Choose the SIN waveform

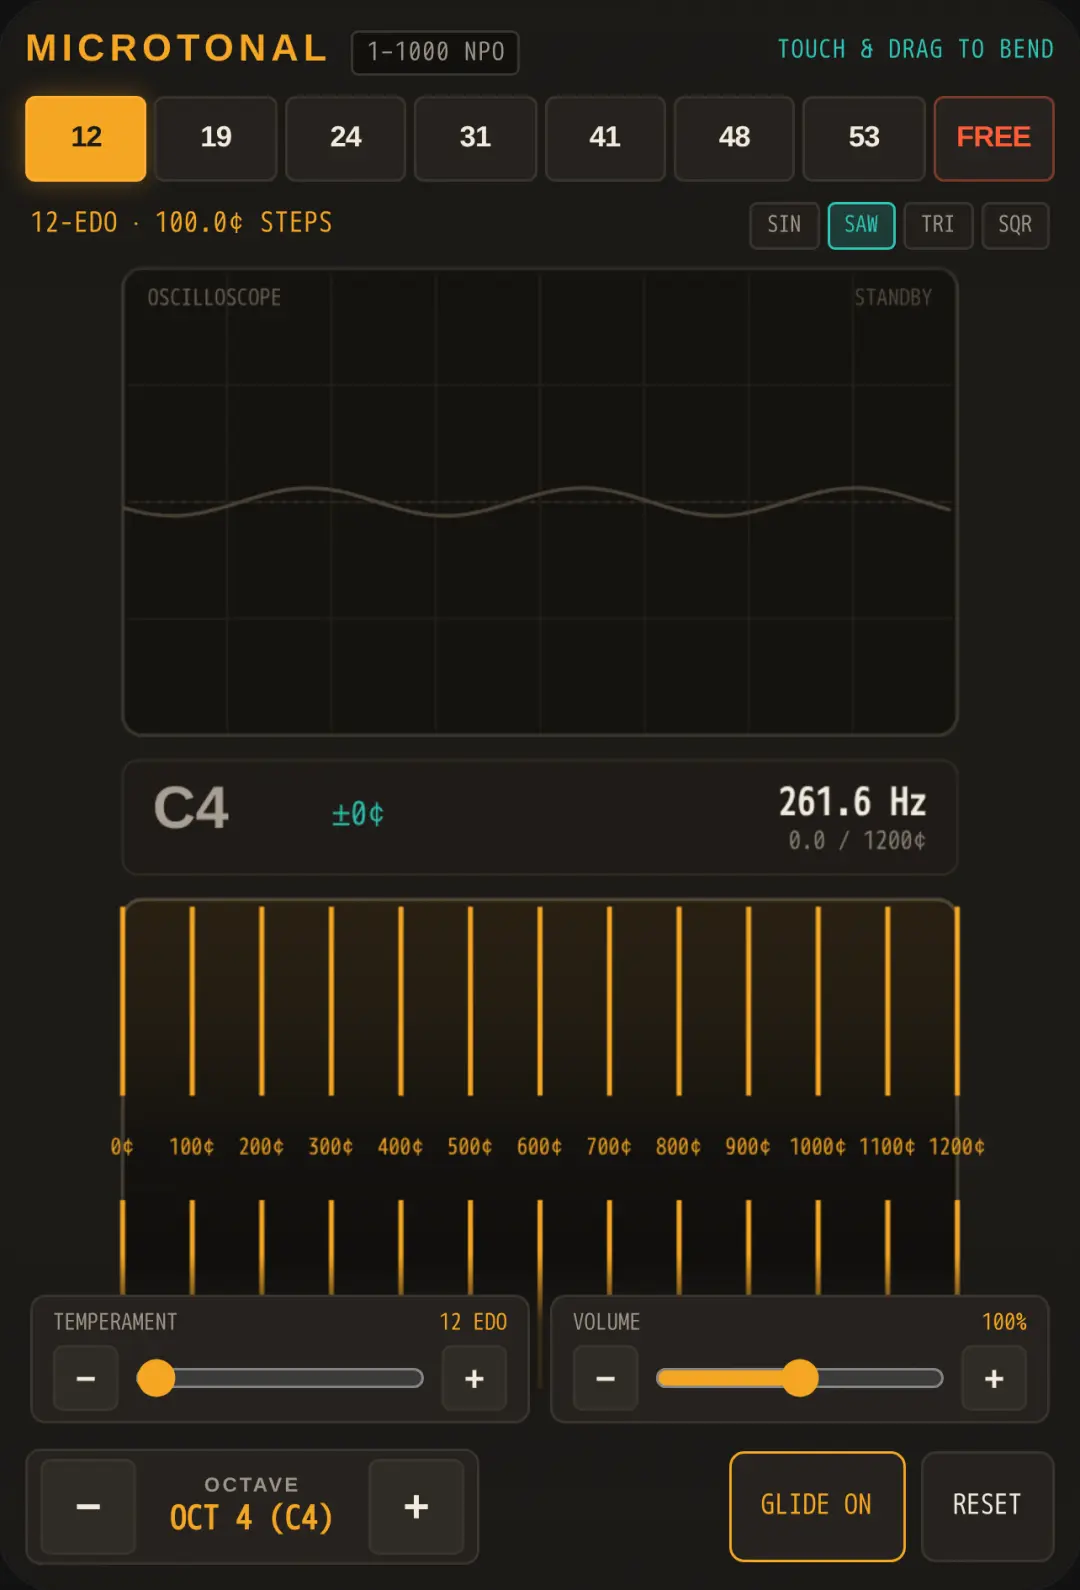coord(784,225)
